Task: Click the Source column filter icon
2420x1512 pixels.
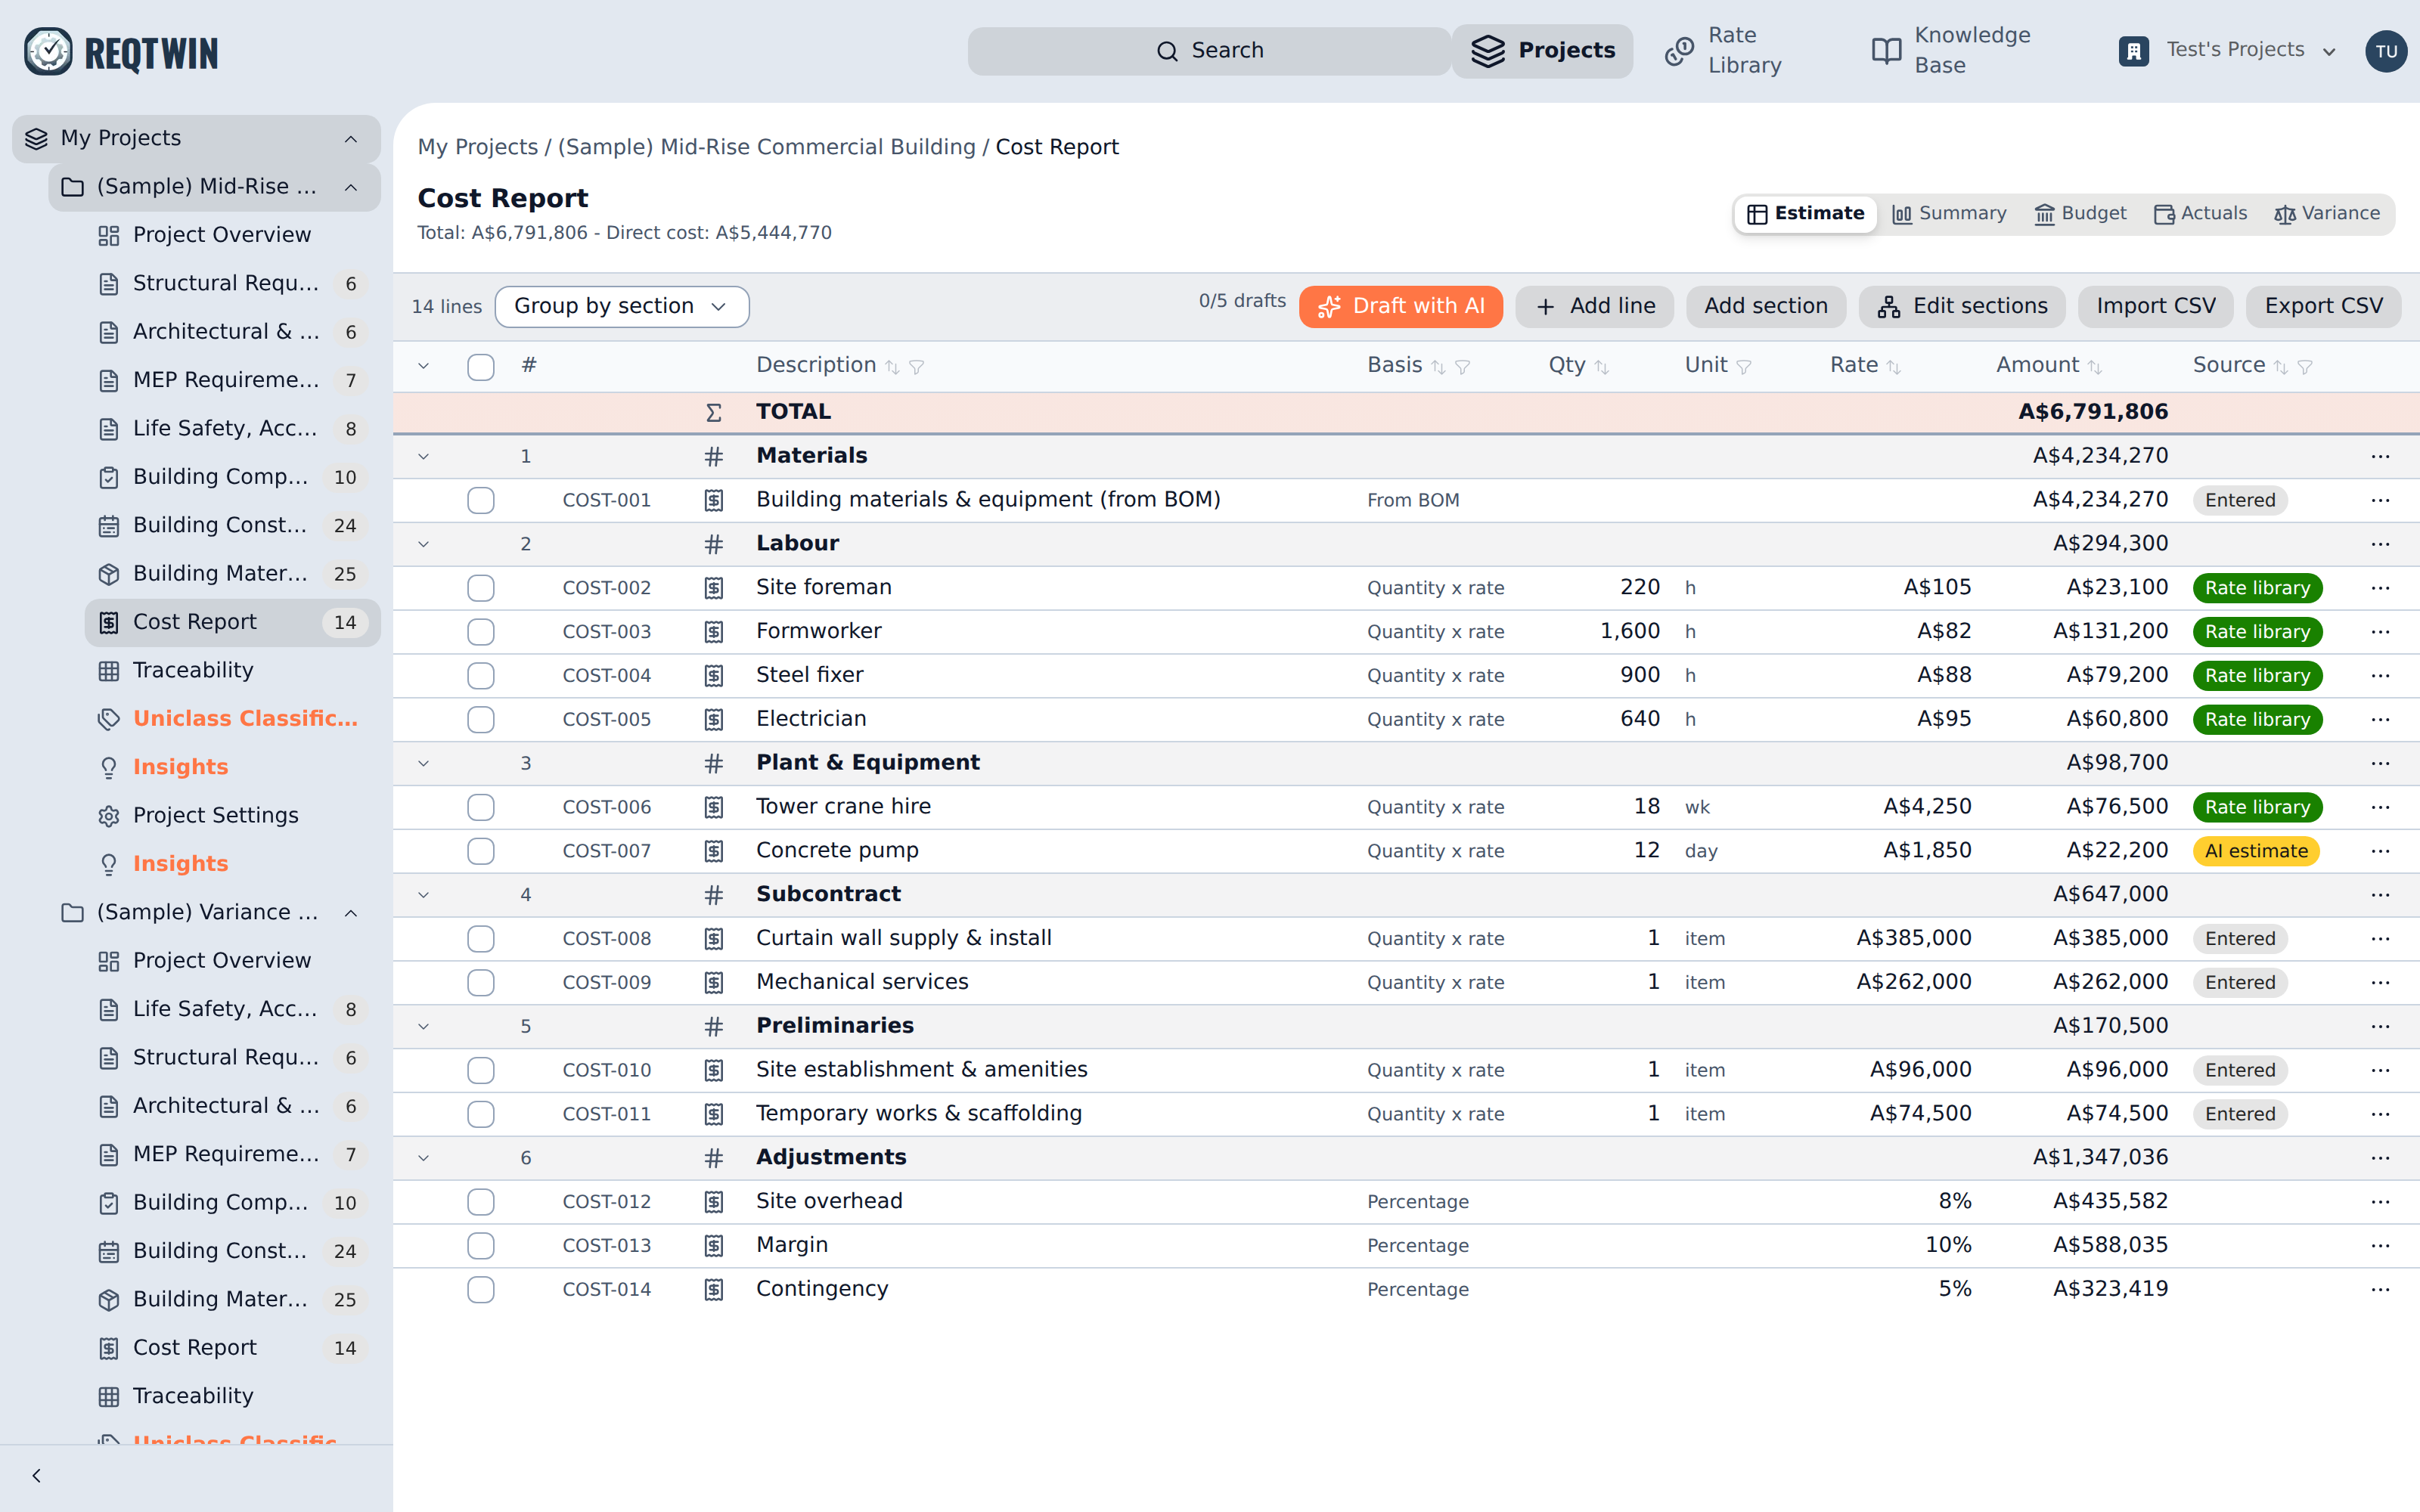Action: [x=2305, y=367]
